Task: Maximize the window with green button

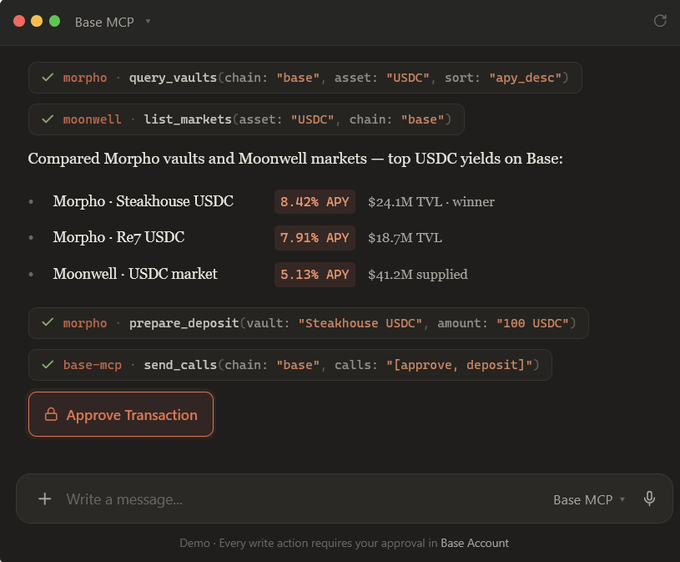Action: coord(55,21)
